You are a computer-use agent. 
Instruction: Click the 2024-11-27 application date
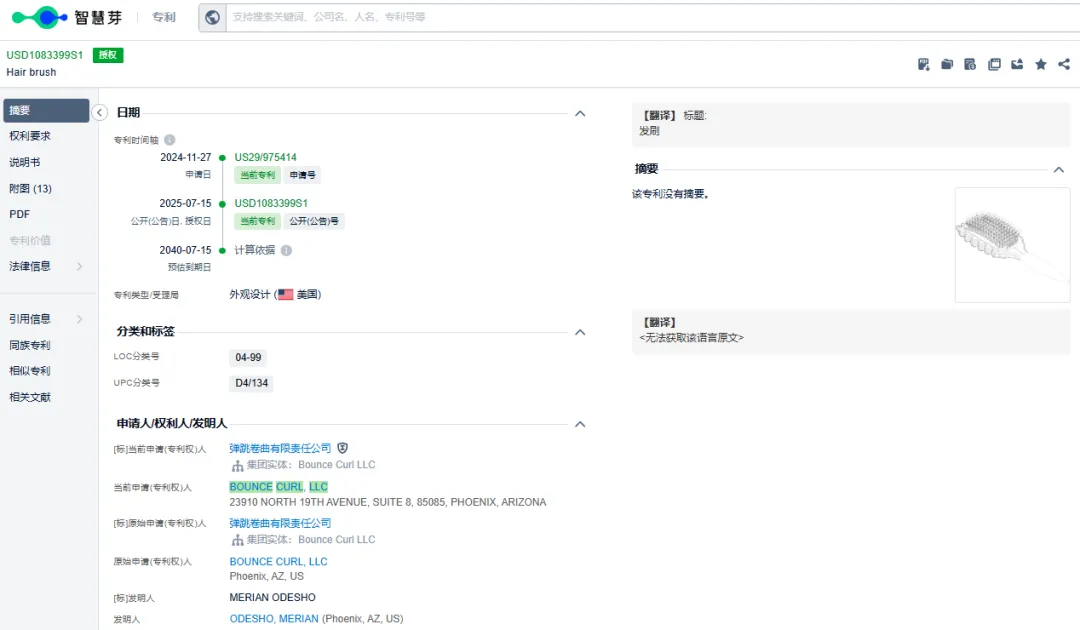click(x=185, y=157)
